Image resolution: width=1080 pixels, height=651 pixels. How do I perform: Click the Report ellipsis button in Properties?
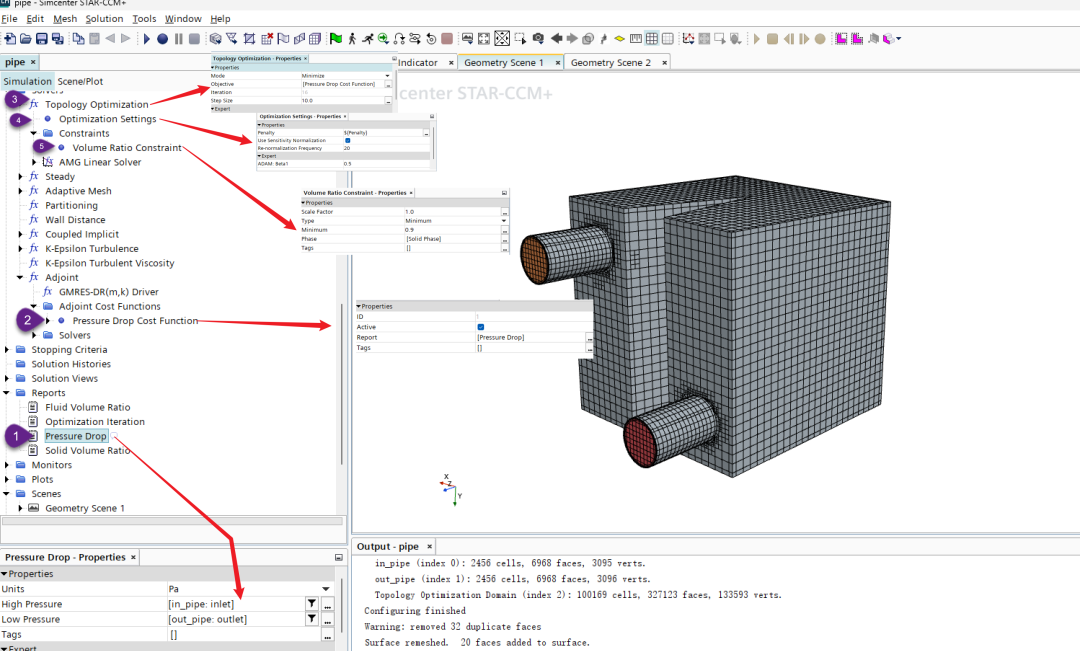[x=589, y=338]
